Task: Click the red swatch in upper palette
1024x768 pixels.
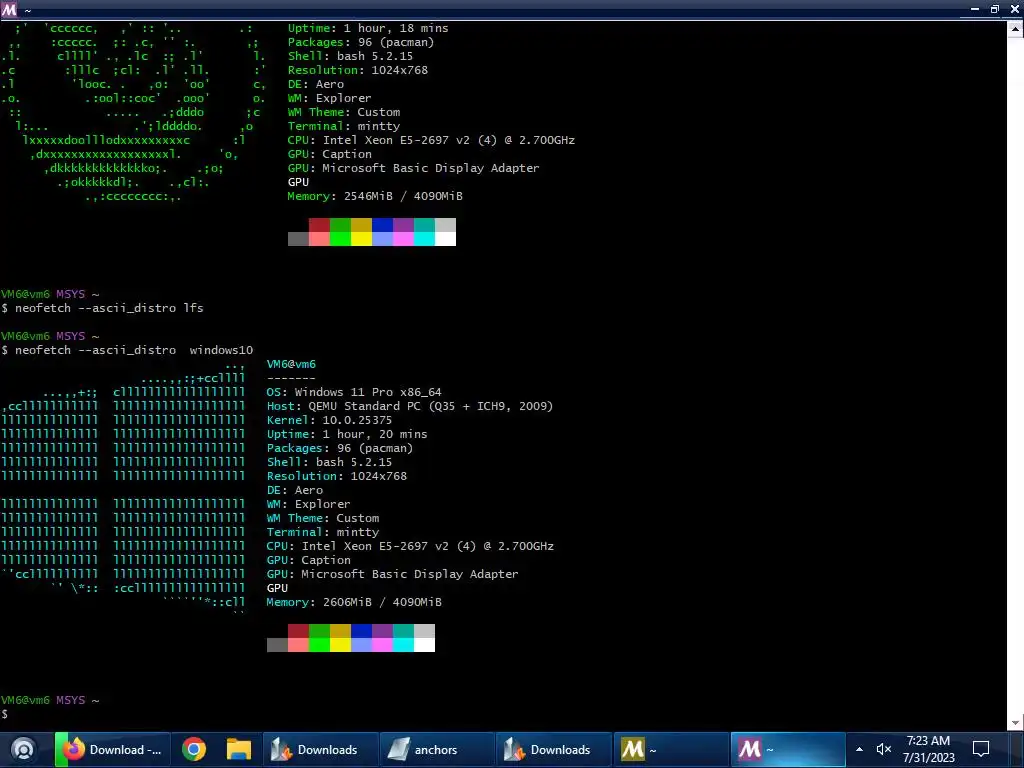Action: [x=319, y=225]
